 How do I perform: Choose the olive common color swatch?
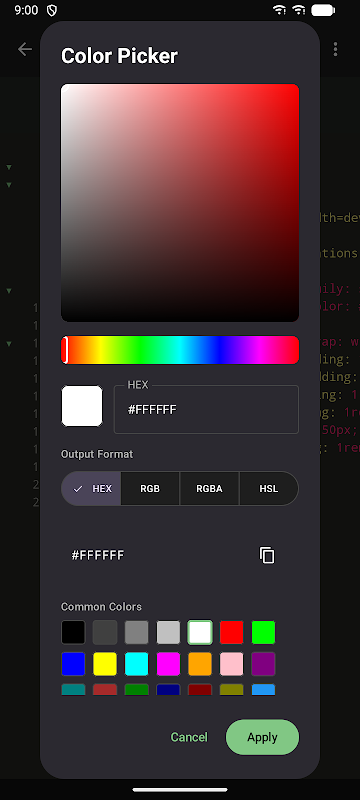pyautogui.click(x=232, y=689)
